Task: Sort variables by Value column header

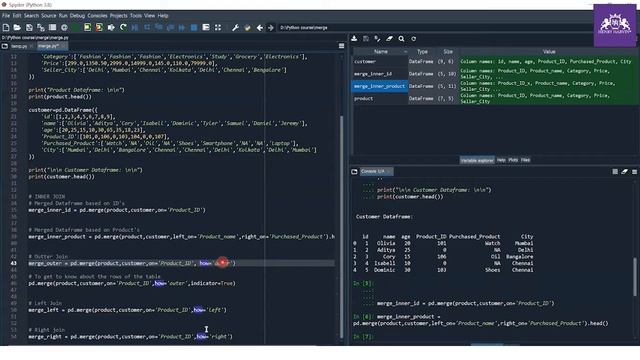Action: [549, 52]
